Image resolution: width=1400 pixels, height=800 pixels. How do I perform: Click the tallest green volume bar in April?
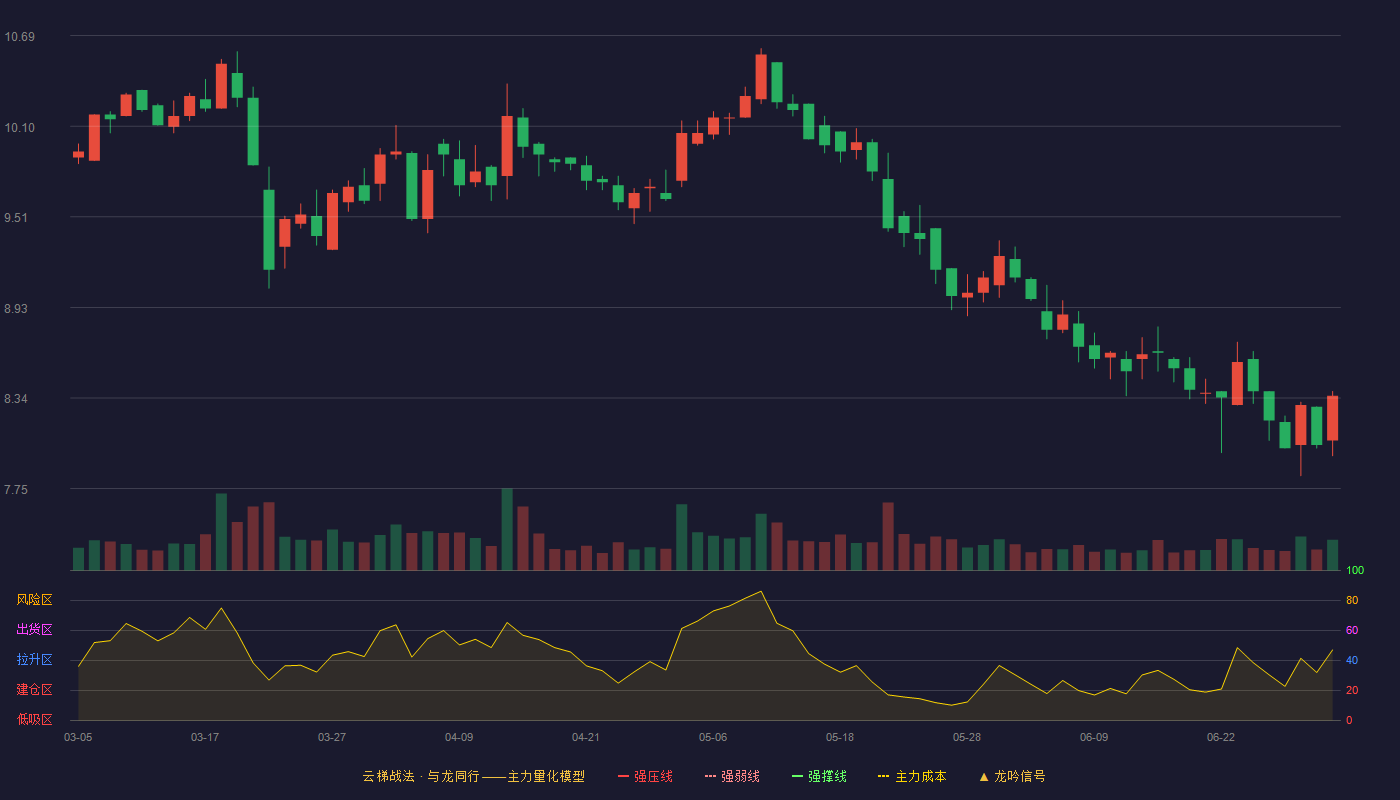pyautogui.click(x=507, y=530)
